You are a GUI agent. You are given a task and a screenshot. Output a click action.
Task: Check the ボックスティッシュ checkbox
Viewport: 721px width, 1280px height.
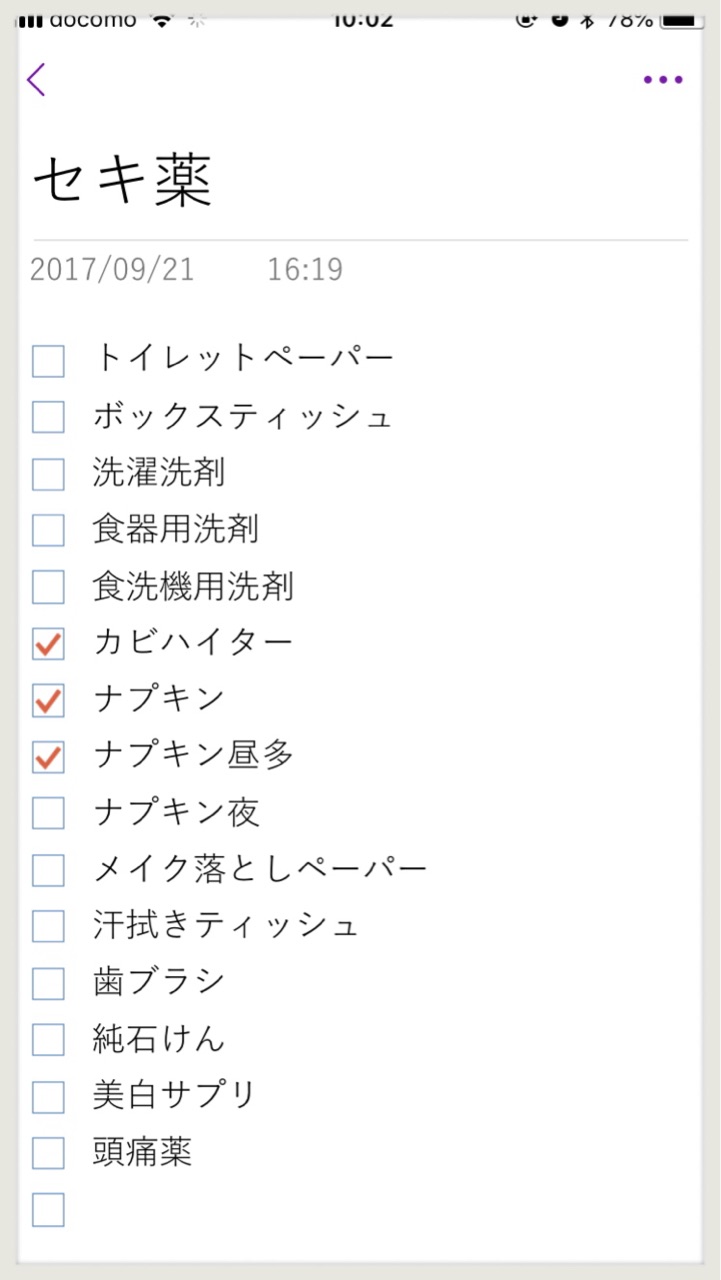click(48, 417)
